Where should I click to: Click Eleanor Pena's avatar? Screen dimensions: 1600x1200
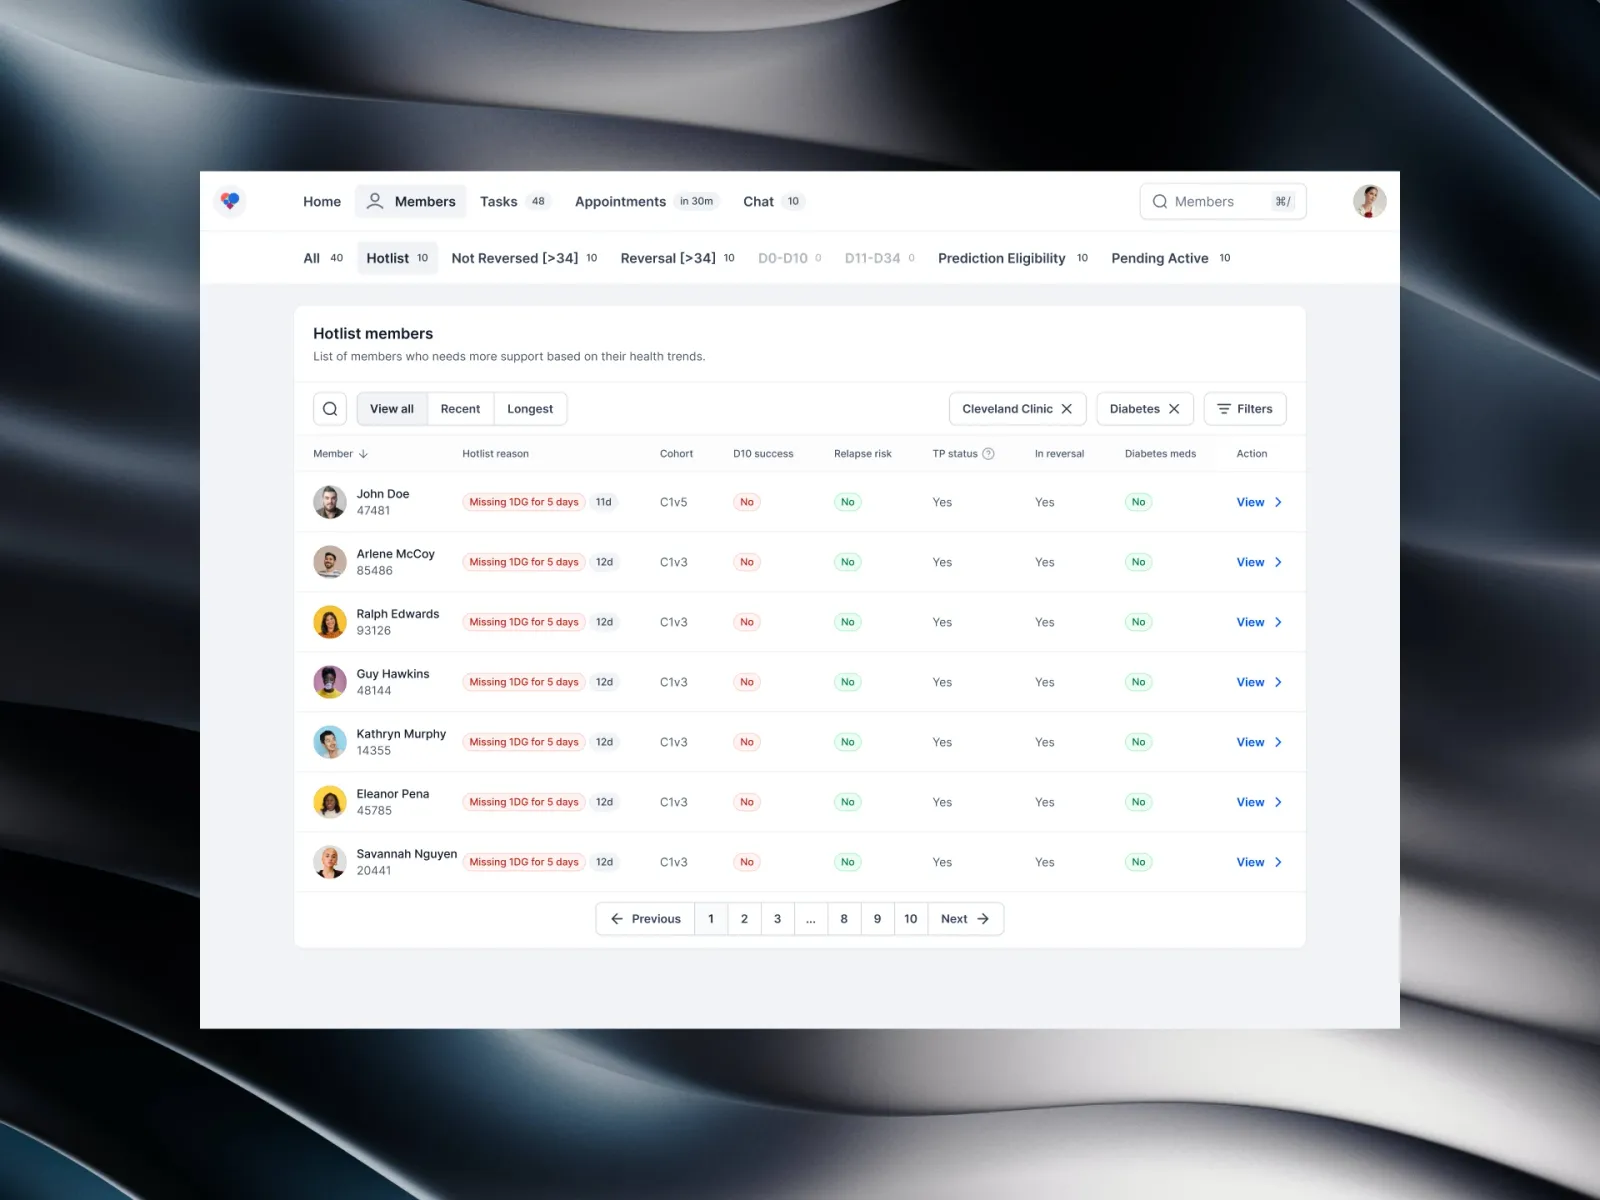coord(330,802)
